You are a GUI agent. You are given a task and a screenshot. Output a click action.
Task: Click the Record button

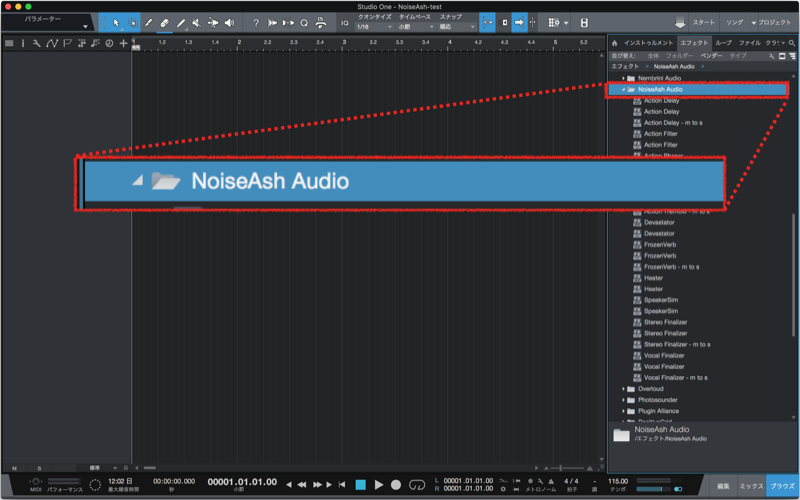coord(396,484)
